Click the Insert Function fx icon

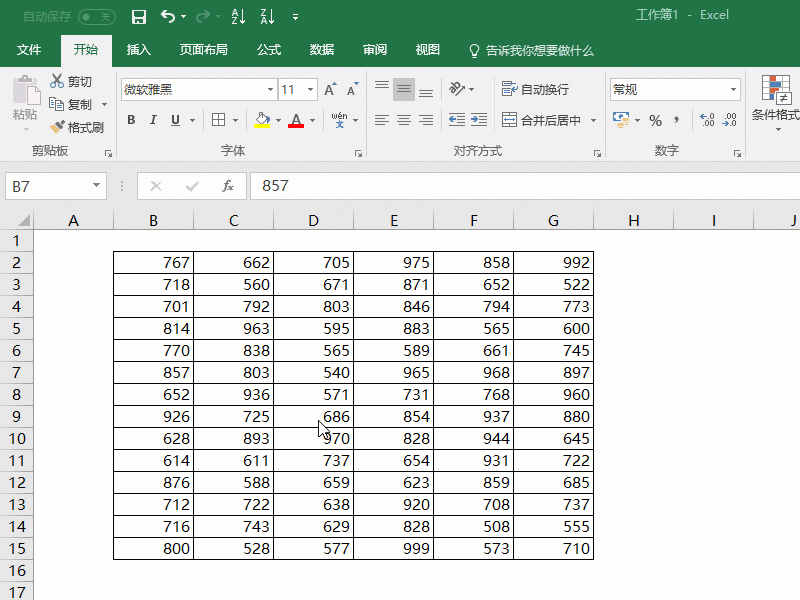(228, 186)
